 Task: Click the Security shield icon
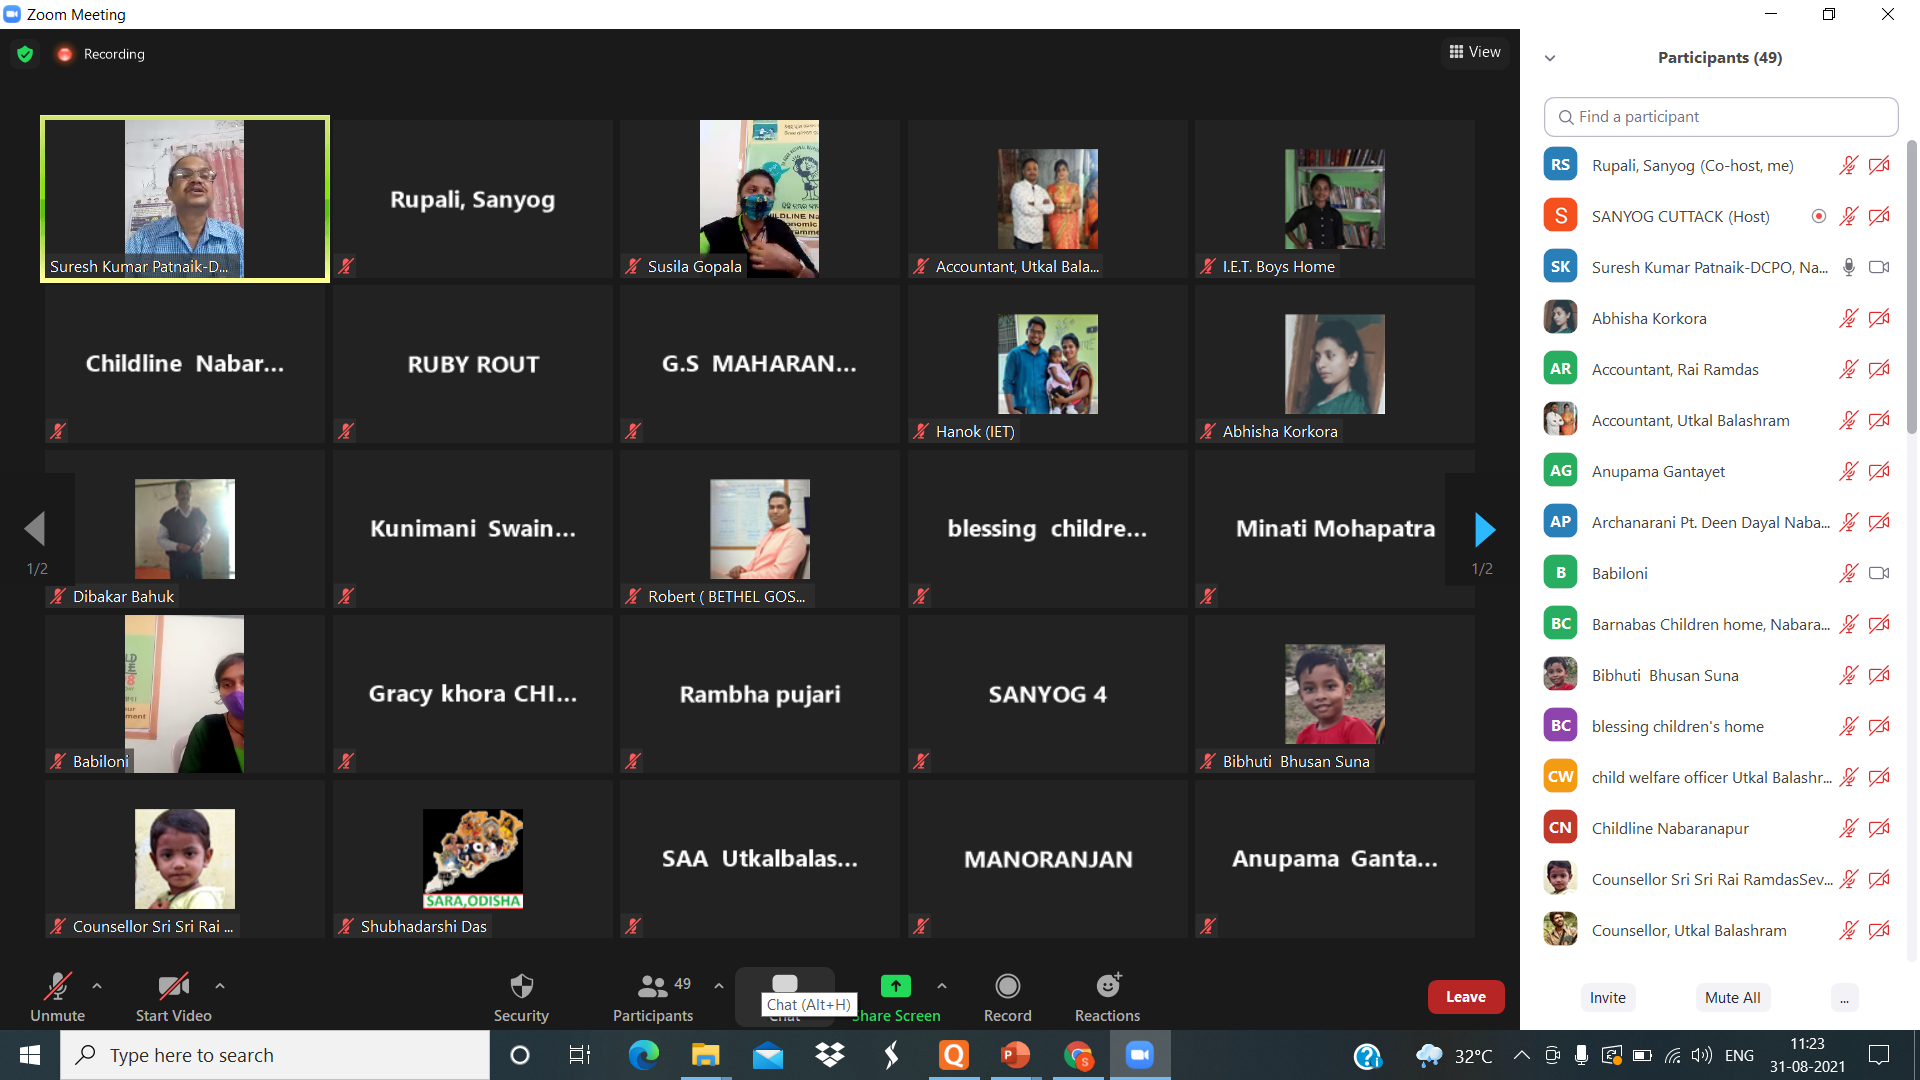pos(521,987)
